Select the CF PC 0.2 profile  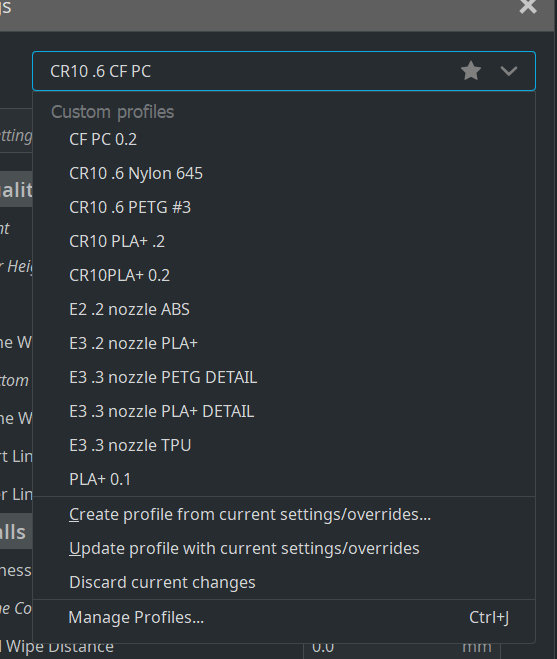pyautogui.click(x=284, y=140)
